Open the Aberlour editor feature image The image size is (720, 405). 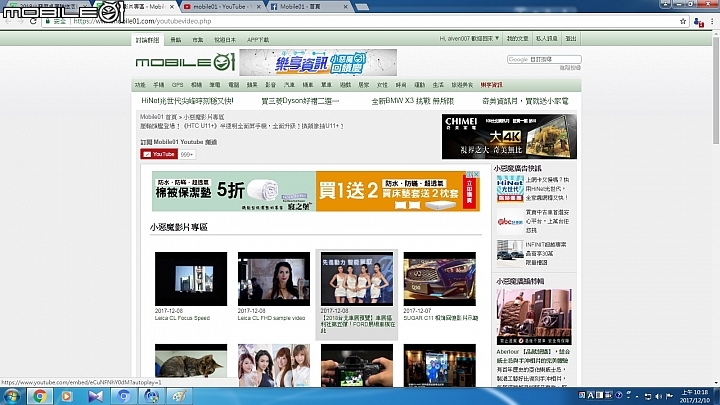[534, 317]
